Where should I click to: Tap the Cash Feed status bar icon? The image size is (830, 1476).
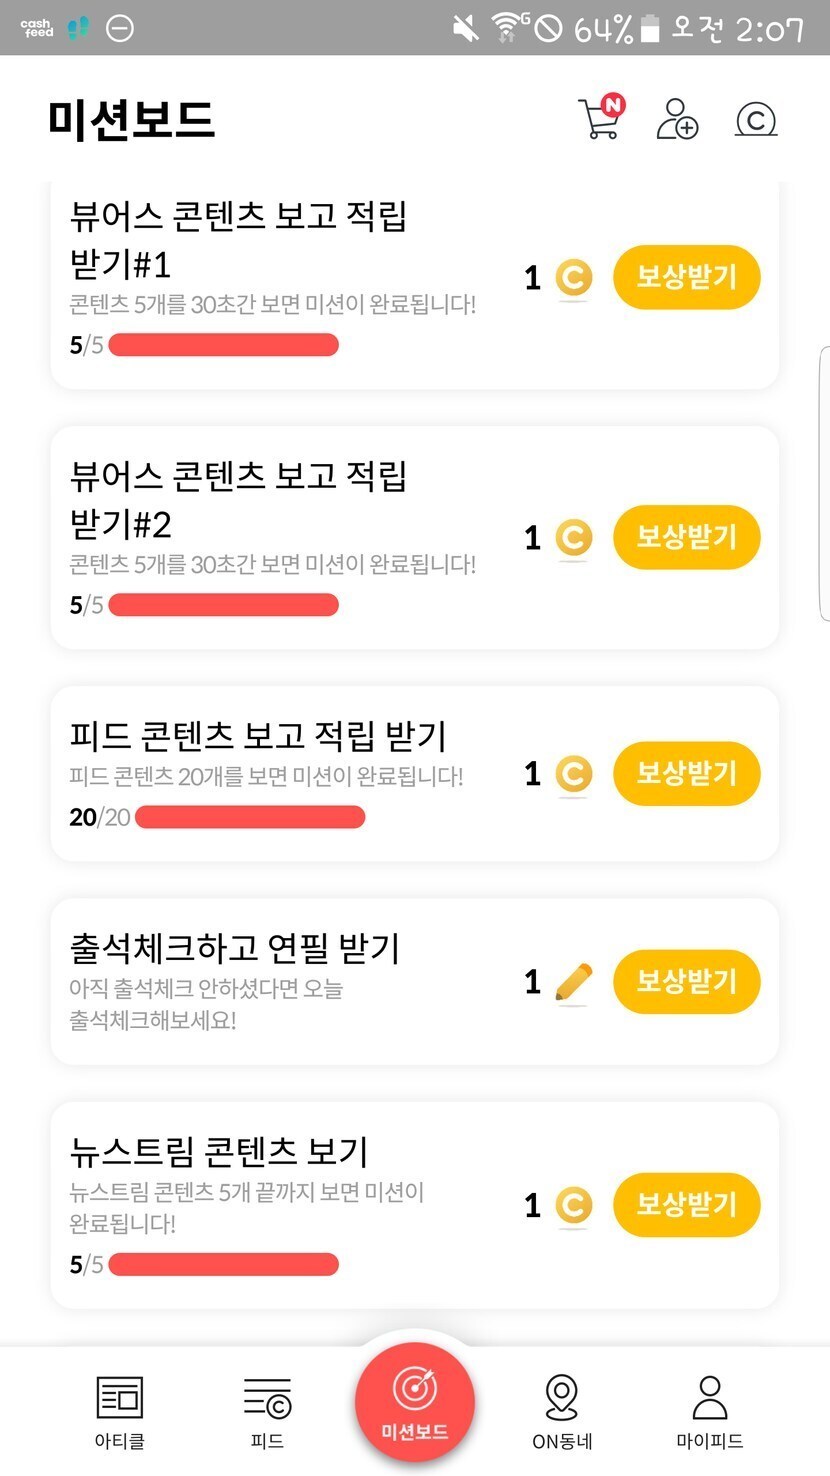click(x=37, y=28)
